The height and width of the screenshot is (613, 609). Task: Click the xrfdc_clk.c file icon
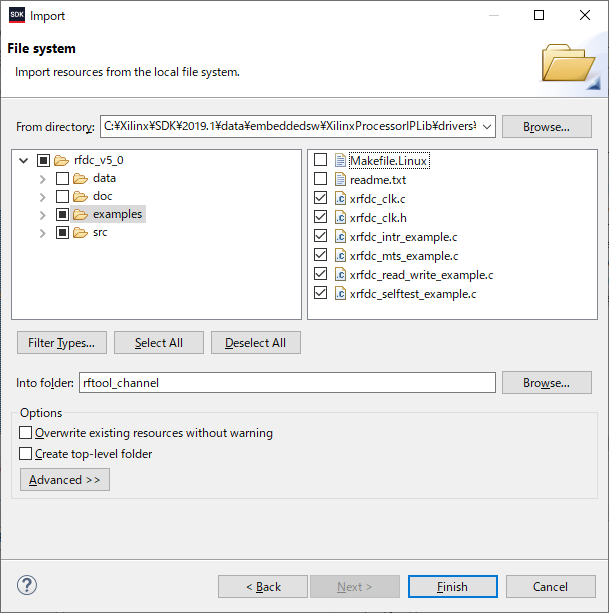340,199
